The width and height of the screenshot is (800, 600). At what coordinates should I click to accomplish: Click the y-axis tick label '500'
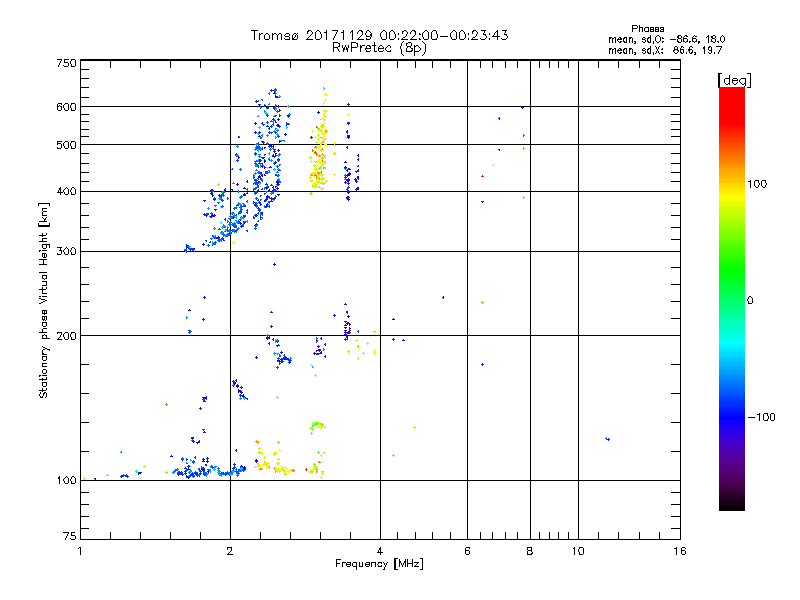pyautogui.click(x=66, y=145)
